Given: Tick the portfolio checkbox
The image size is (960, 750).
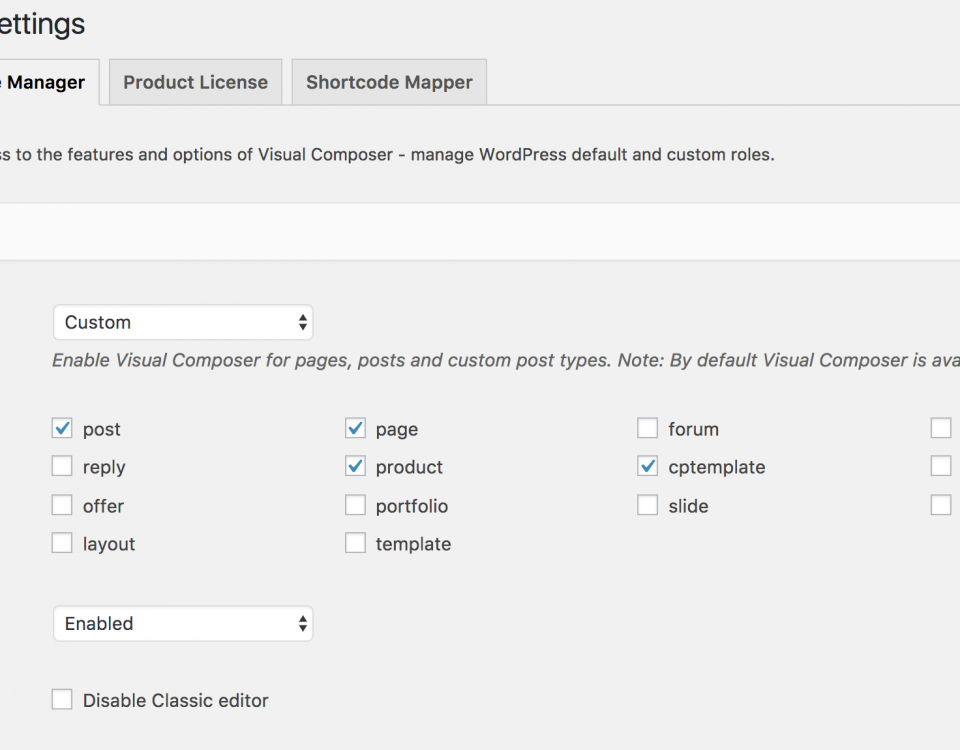Looking at the screenshot, I should (355, 505).
